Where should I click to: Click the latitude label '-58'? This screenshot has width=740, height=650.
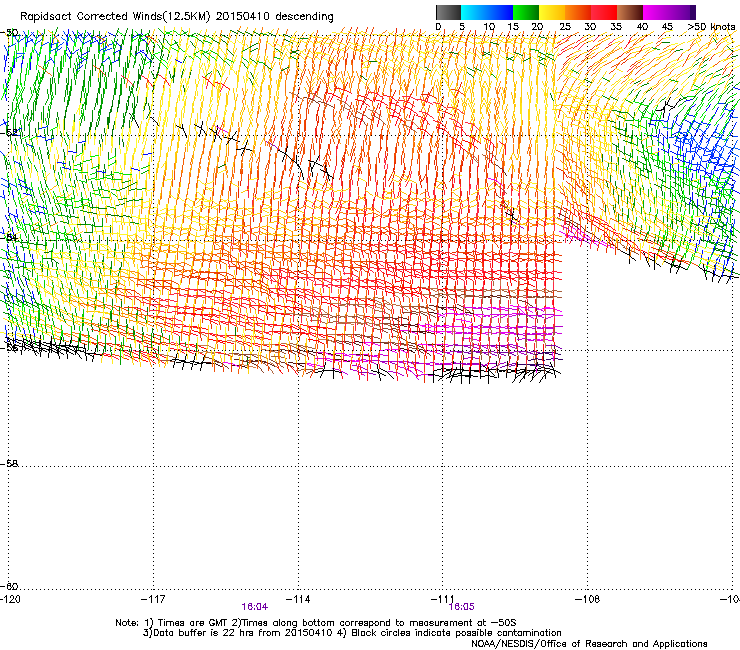click(9, 464)
